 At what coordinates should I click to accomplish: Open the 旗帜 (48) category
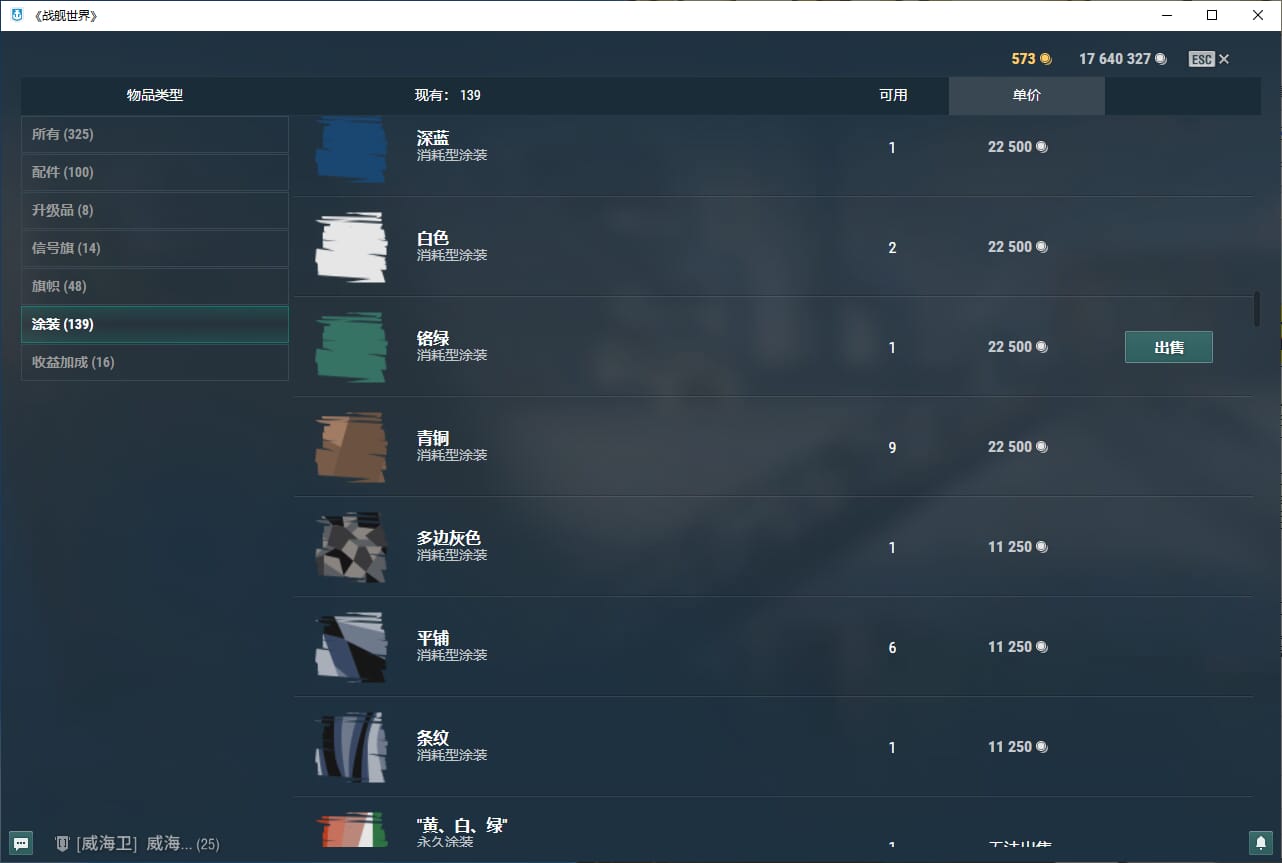tap(155, 286)
